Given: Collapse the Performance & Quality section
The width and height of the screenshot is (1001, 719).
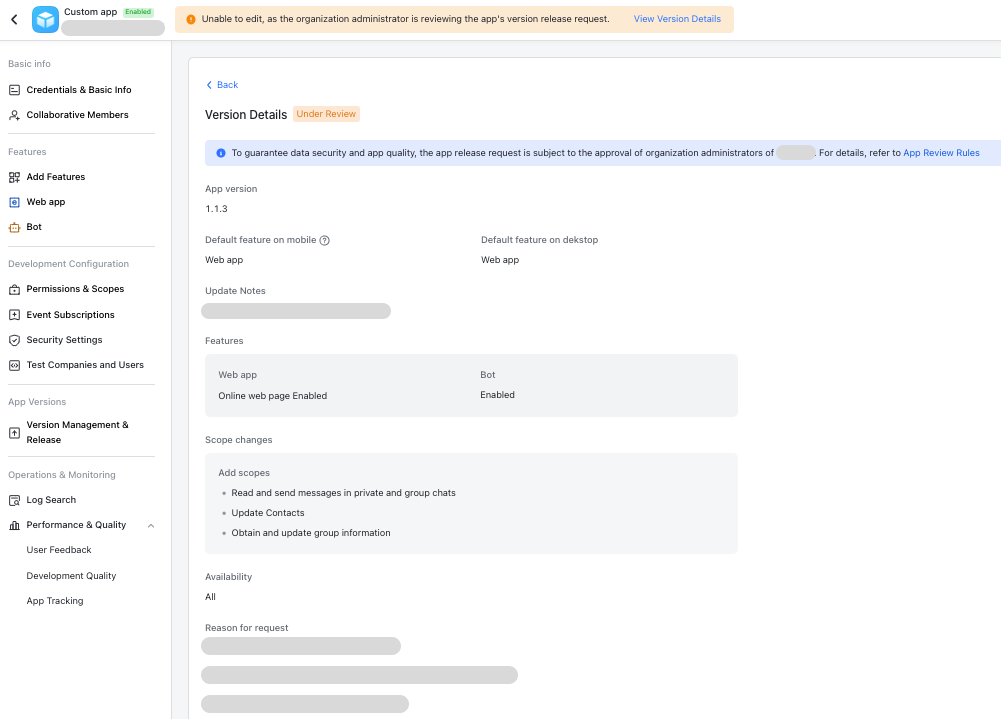Looking at the screenshot, I should pos(151,524).
